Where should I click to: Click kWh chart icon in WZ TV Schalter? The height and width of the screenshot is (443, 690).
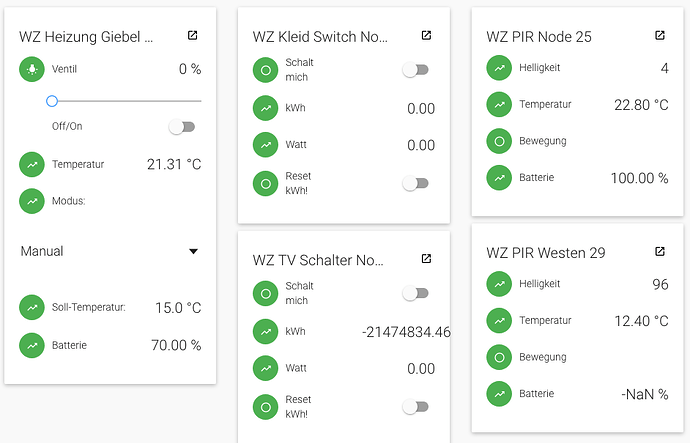[x=265, y=331]
